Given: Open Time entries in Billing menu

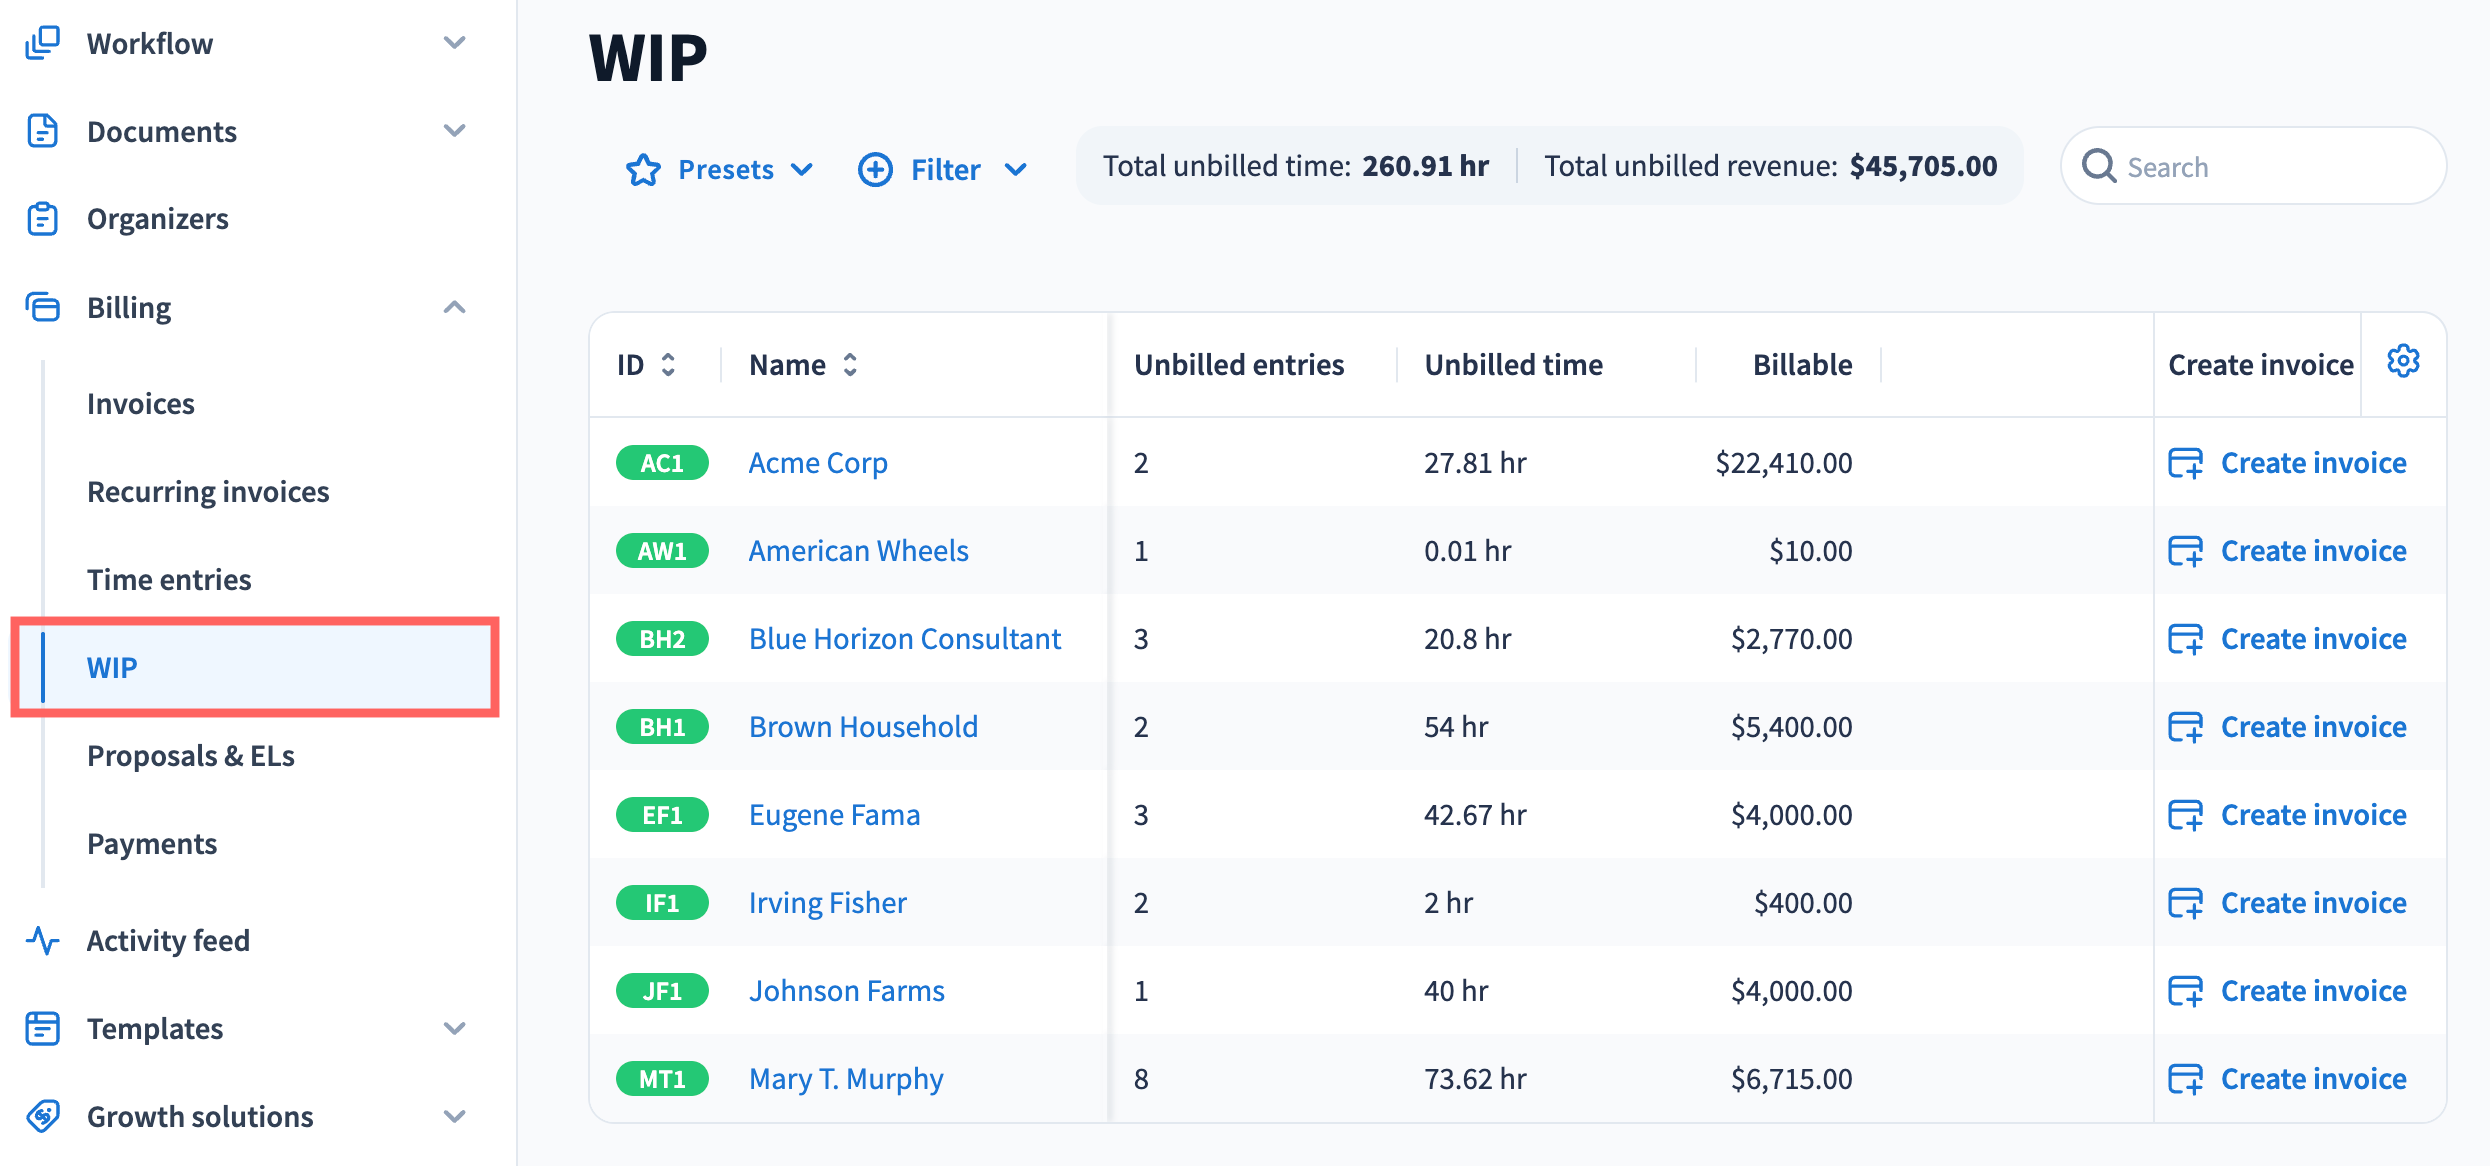Looking at the screenshot, I should point(169,579).
